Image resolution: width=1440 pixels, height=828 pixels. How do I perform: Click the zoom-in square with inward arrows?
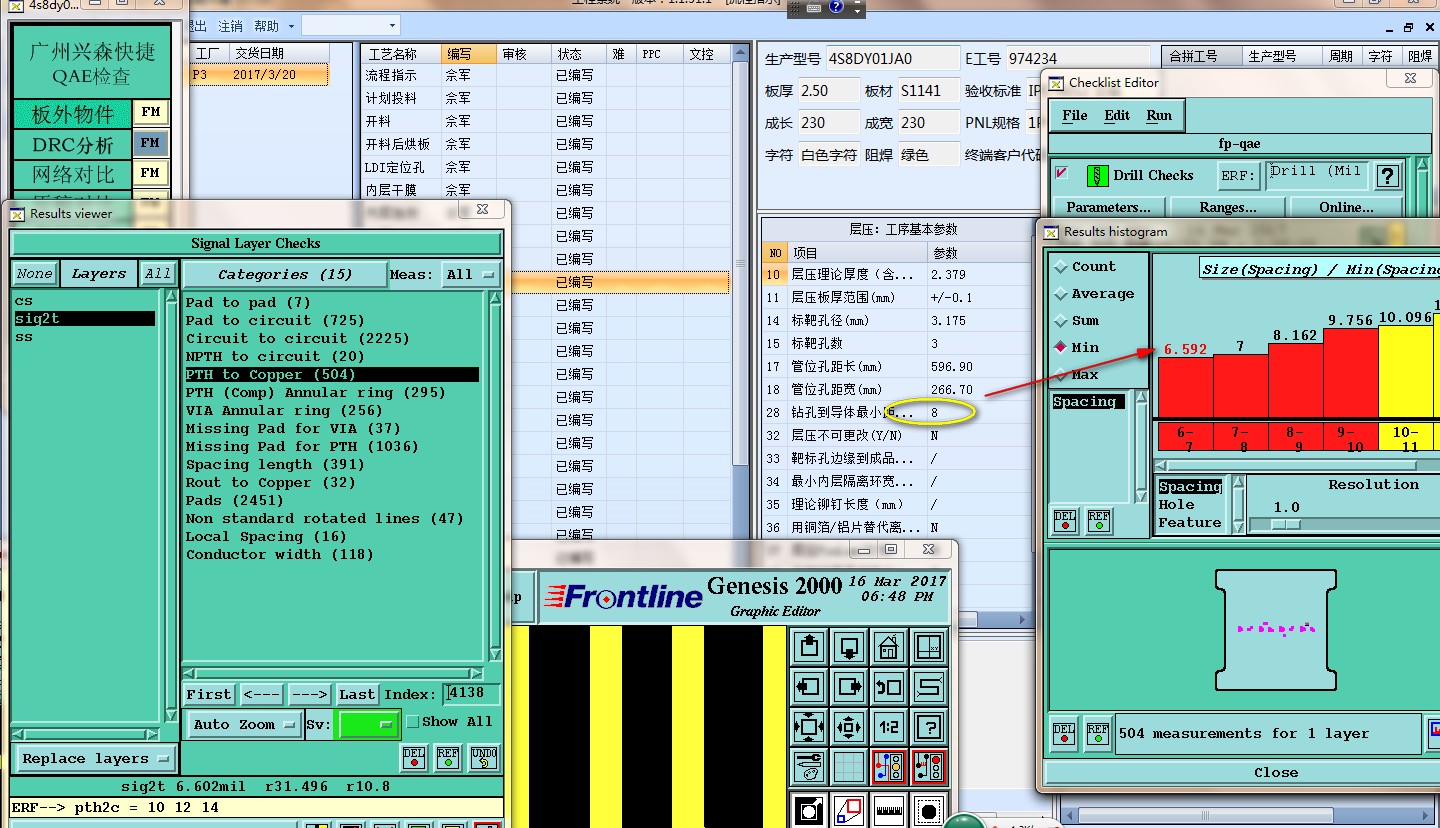click(x=808, y=727)
